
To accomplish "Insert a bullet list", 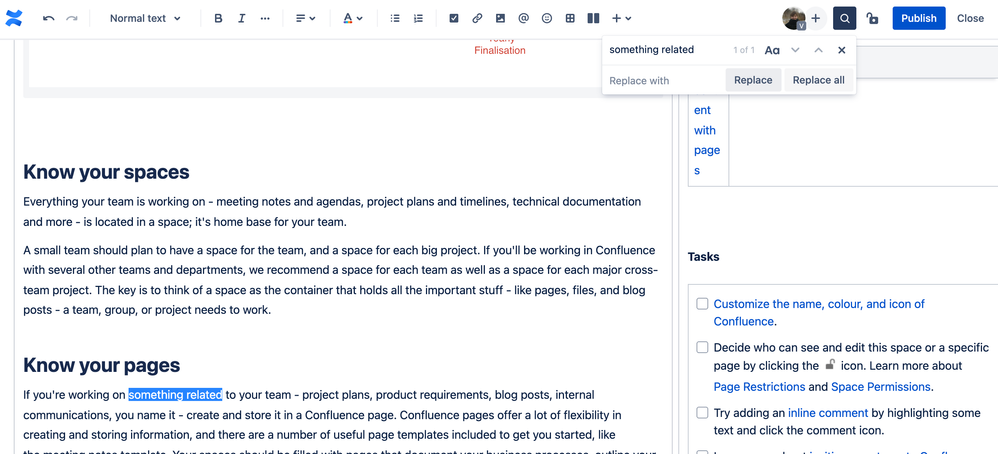I will coord(395,18).
